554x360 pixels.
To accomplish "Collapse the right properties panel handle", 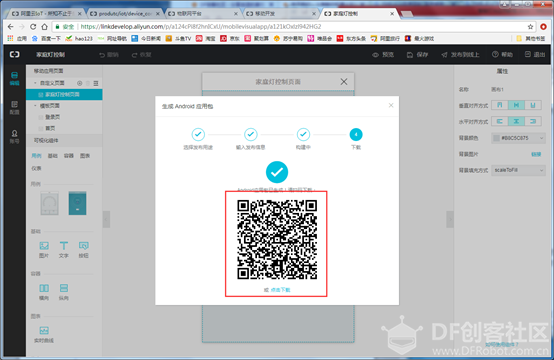I will coord(450,219).
